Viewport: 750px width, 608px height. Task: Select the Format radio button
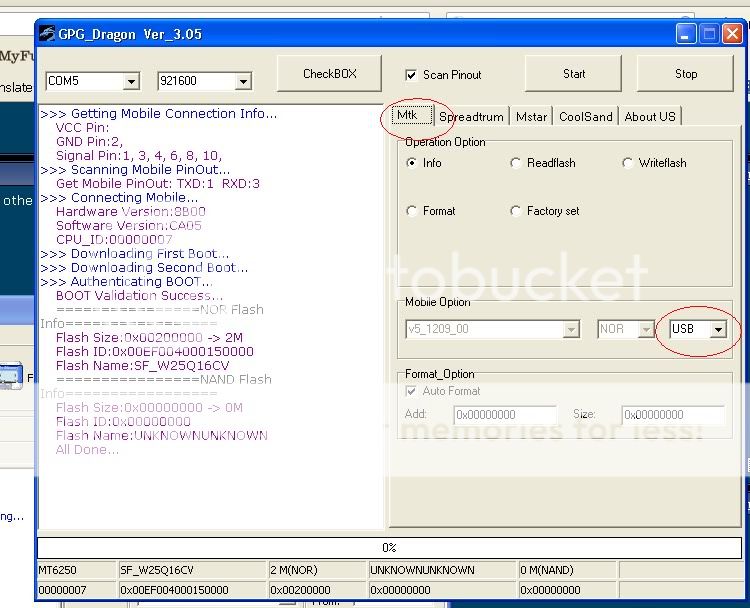tap(411, 210)
